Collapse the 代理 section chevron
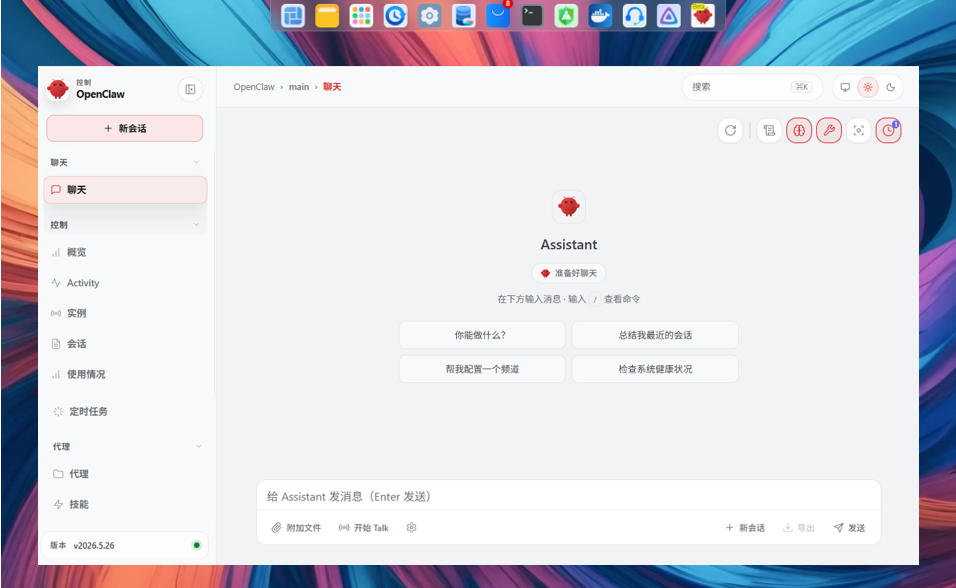The width and height of the screenshot is (956, 588). (199, 446)
